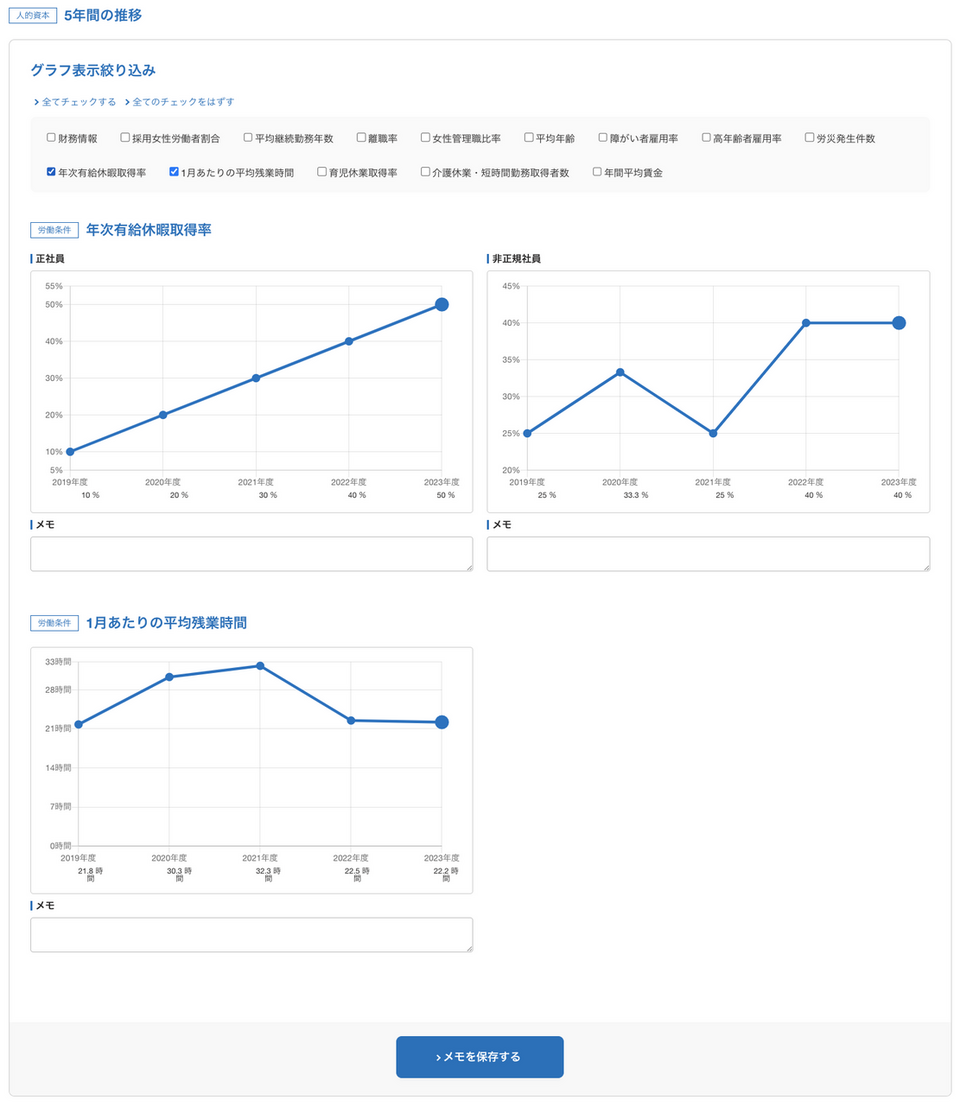Screen dimensions: 960x1106
Task: Tick the 年間平均賃金 checkbox
Action: coord(597,172)
